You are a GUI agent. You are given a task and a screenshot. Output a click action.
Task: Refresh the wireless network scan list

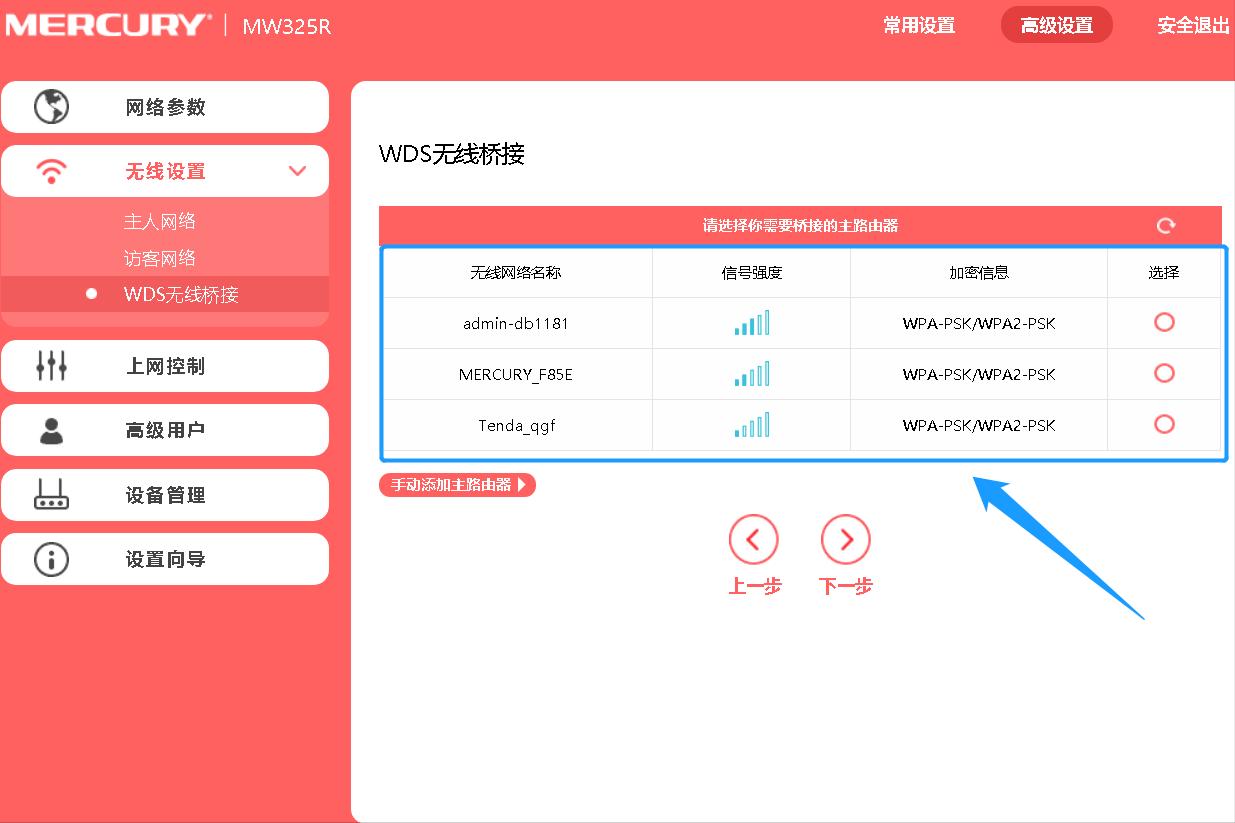click(1165, 226)
